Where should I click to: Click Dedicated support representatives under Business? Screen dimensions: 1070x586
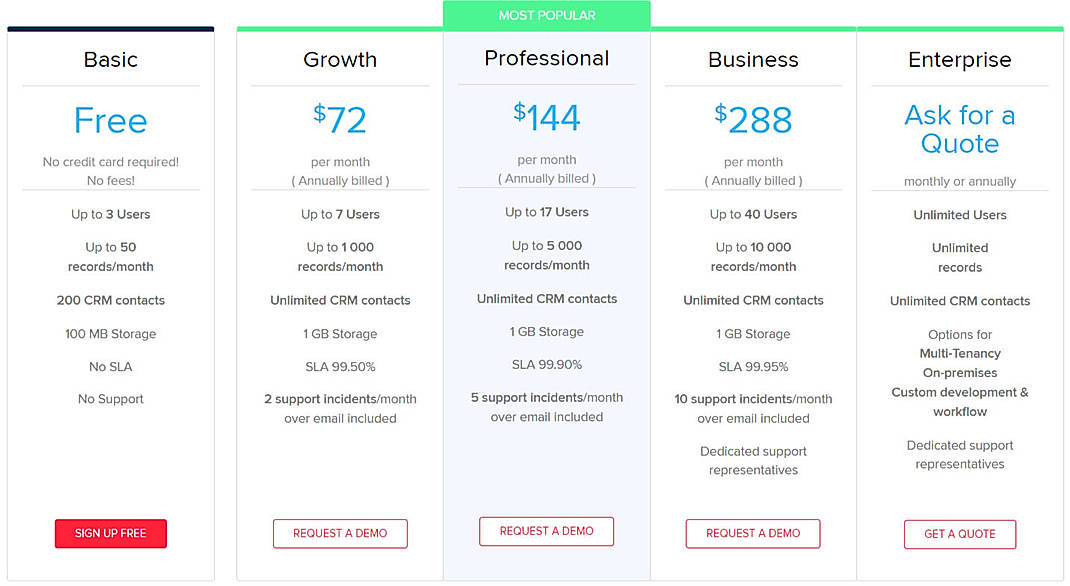[753, 461]
